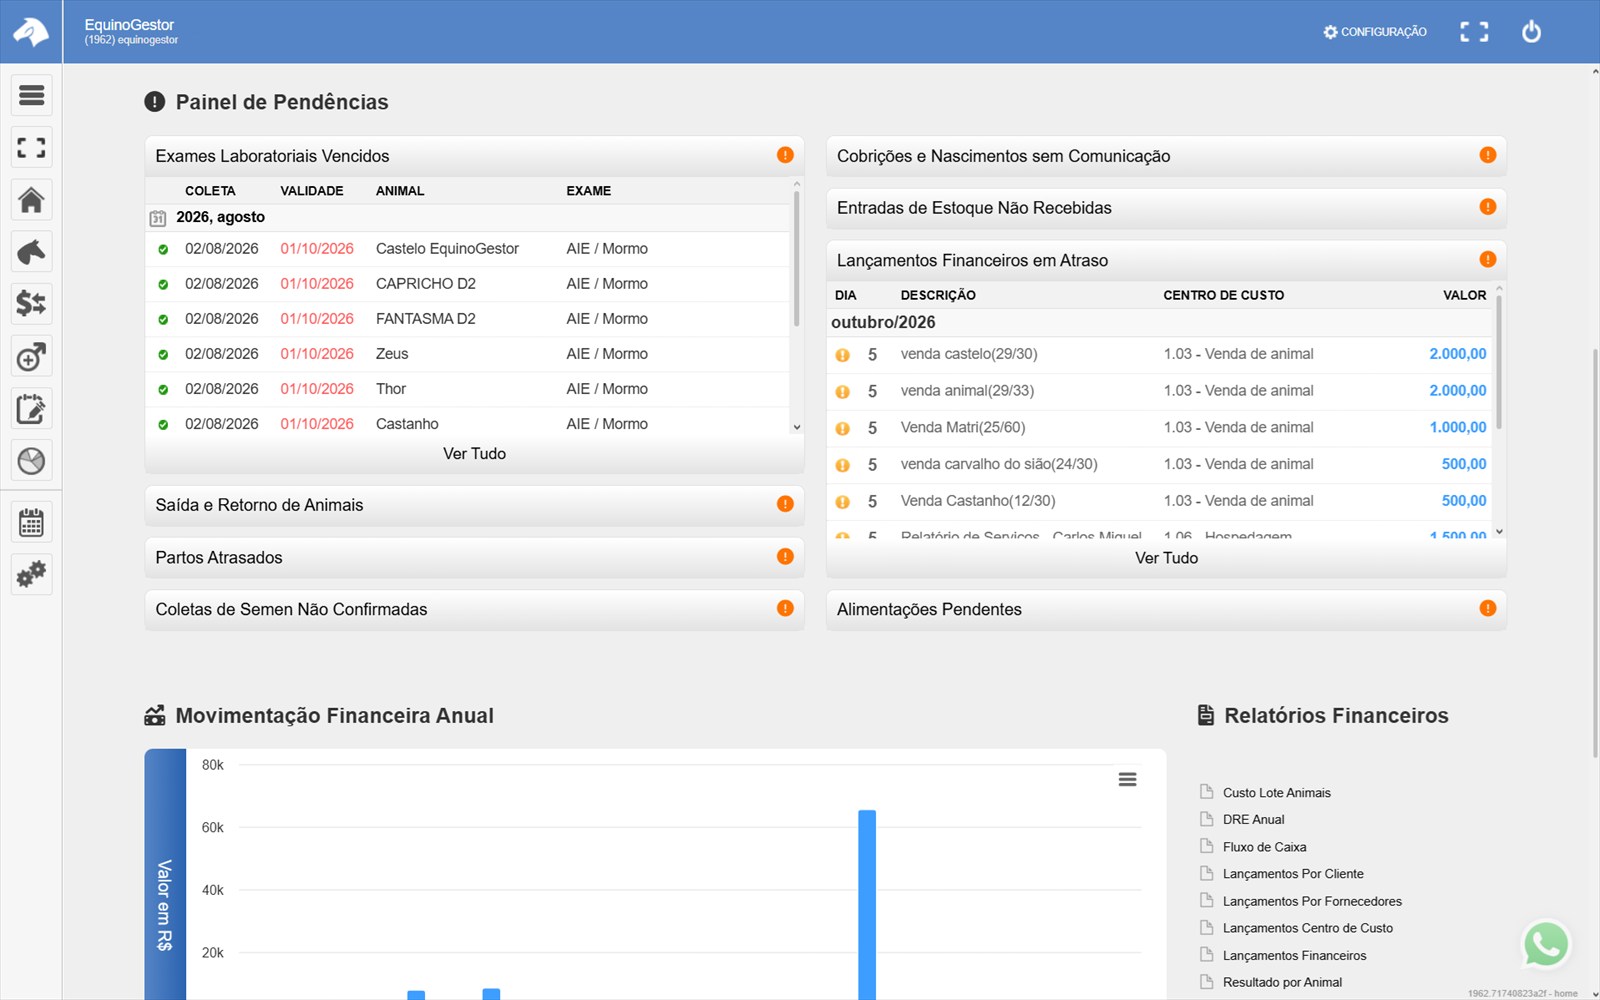
Task: Click the sidebar fullscreen icon
Action: 31,148
